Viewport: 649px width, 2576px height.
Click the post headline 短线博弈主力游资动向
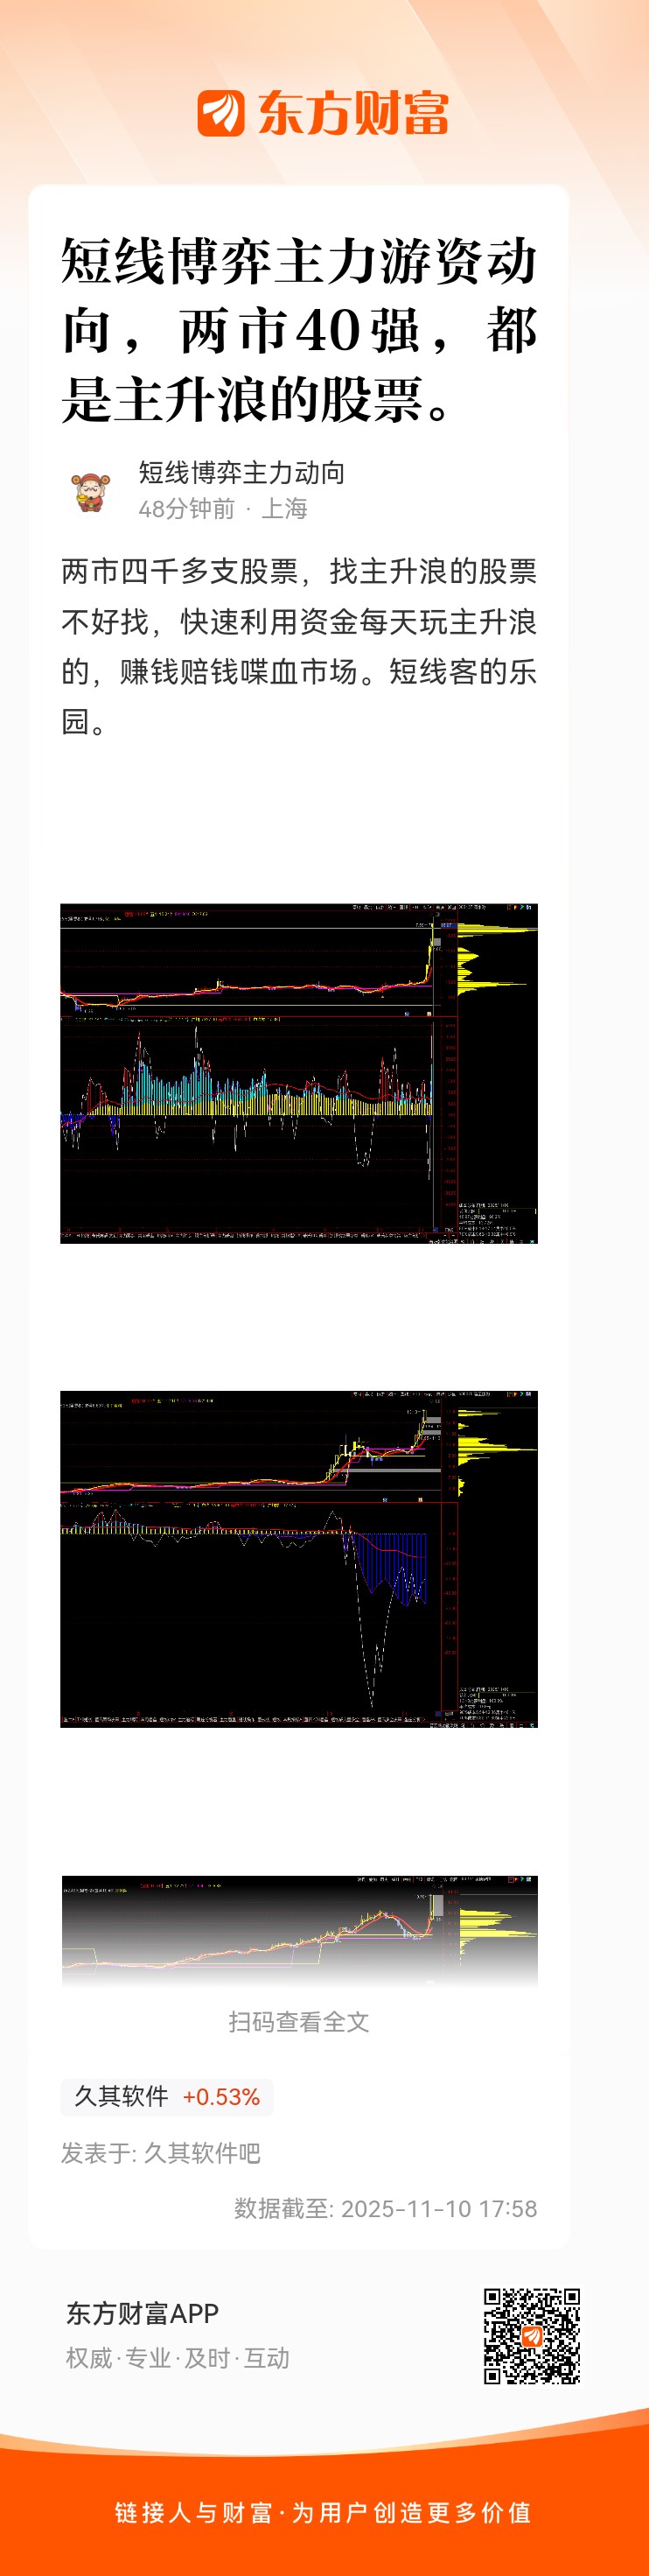coord(299,330)
